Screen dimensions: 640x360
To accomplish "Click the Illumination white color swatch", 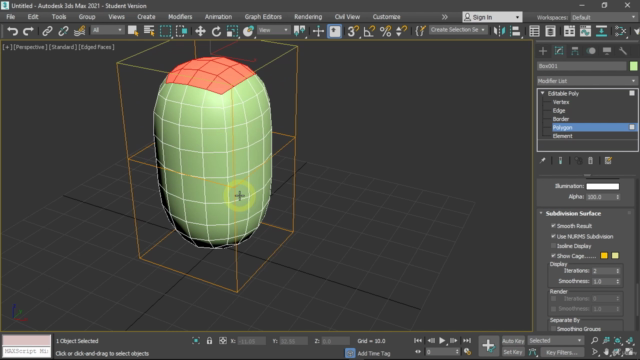I will click(603, 187).
